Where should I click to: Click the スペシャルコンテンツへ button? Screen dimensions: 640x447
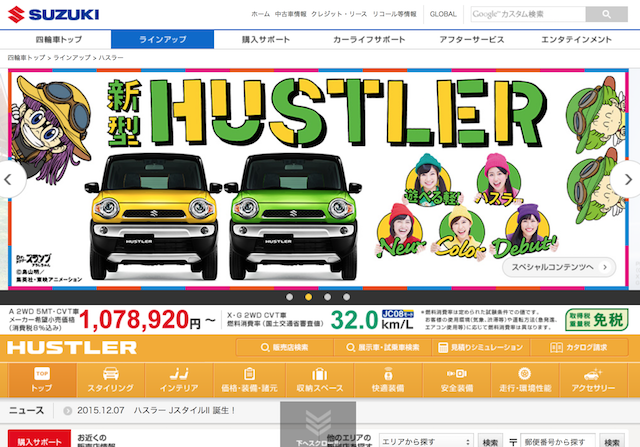click(559, 267)
